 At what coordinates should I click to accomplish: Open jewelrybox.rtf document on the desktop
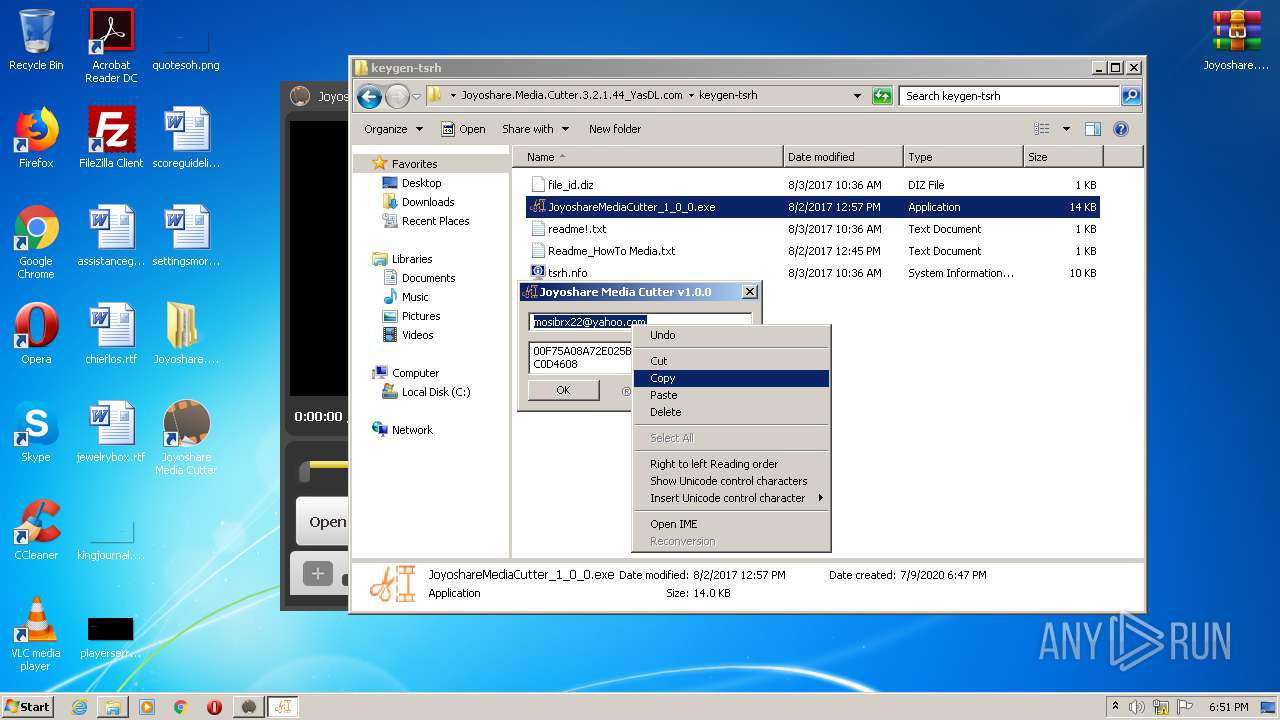coord(111,432)
